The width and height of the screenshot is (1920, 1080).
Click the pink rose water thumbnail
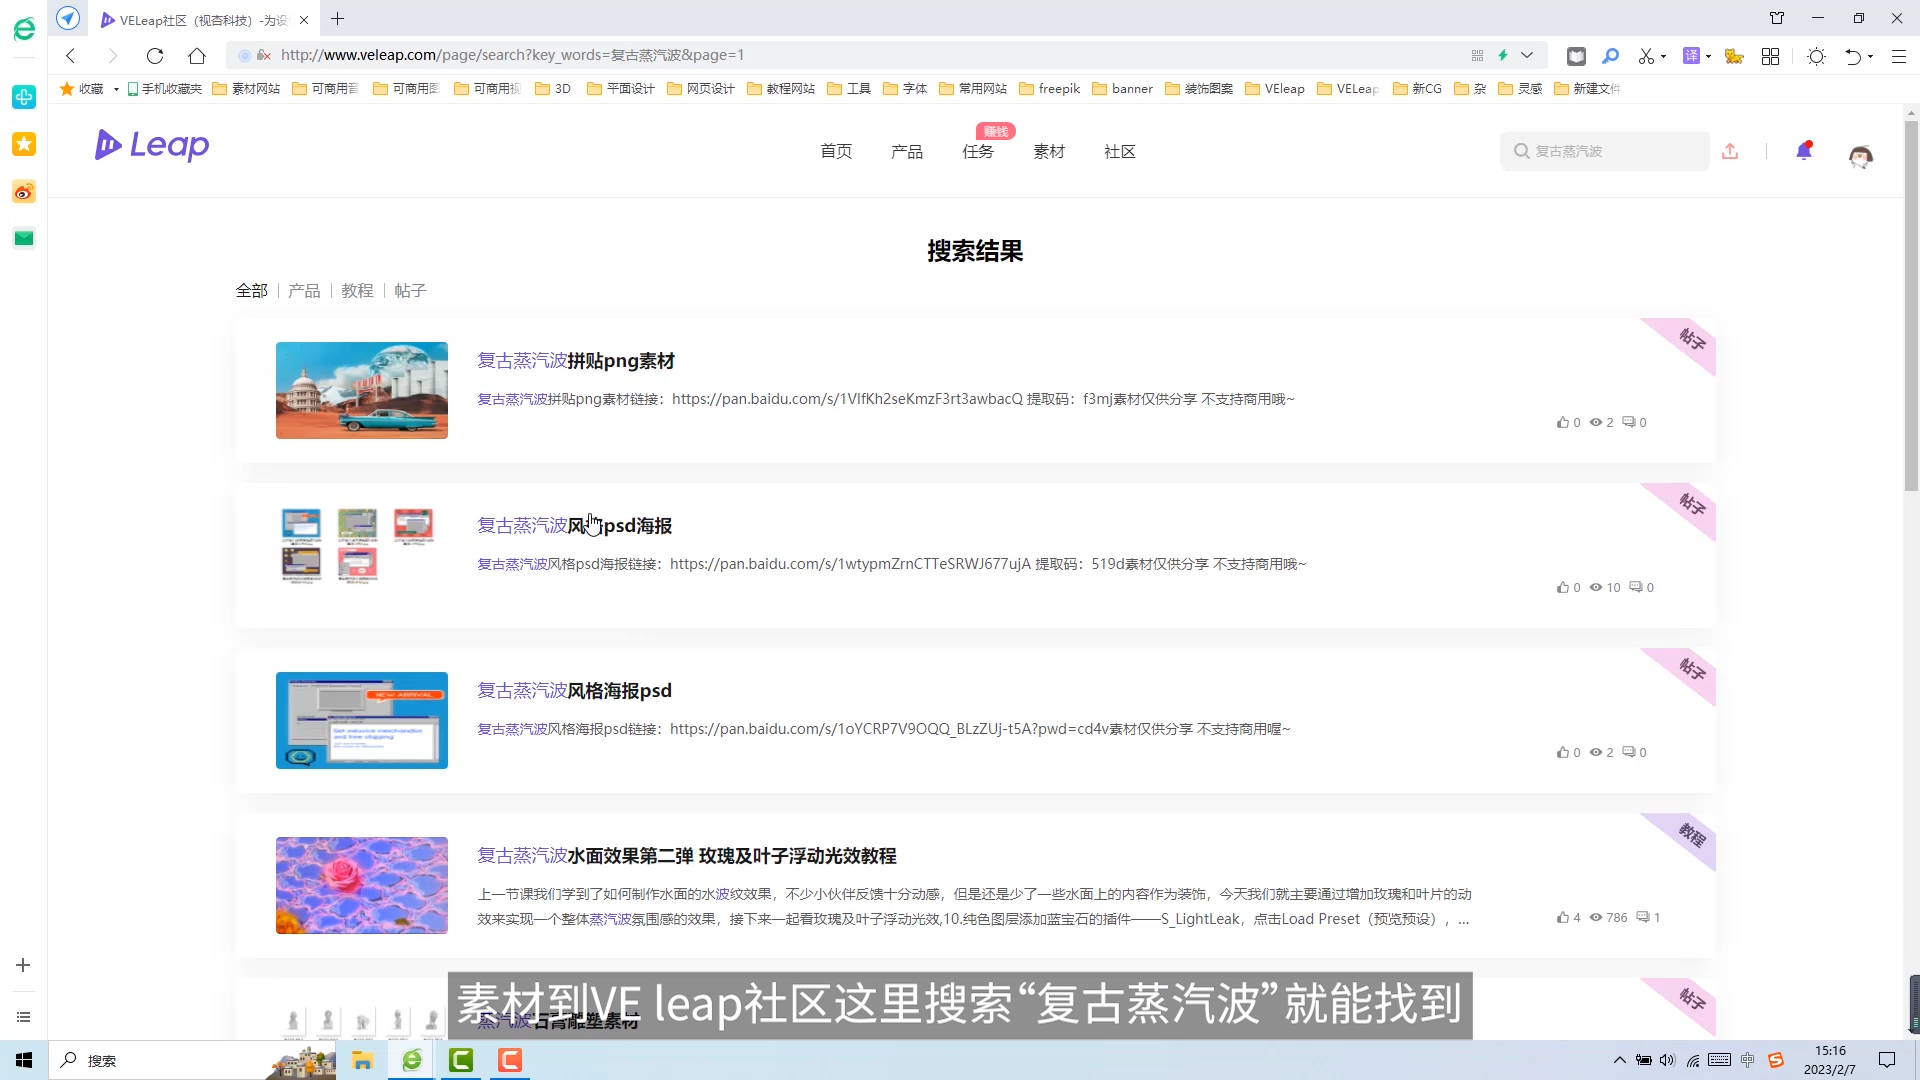[362, 886]
